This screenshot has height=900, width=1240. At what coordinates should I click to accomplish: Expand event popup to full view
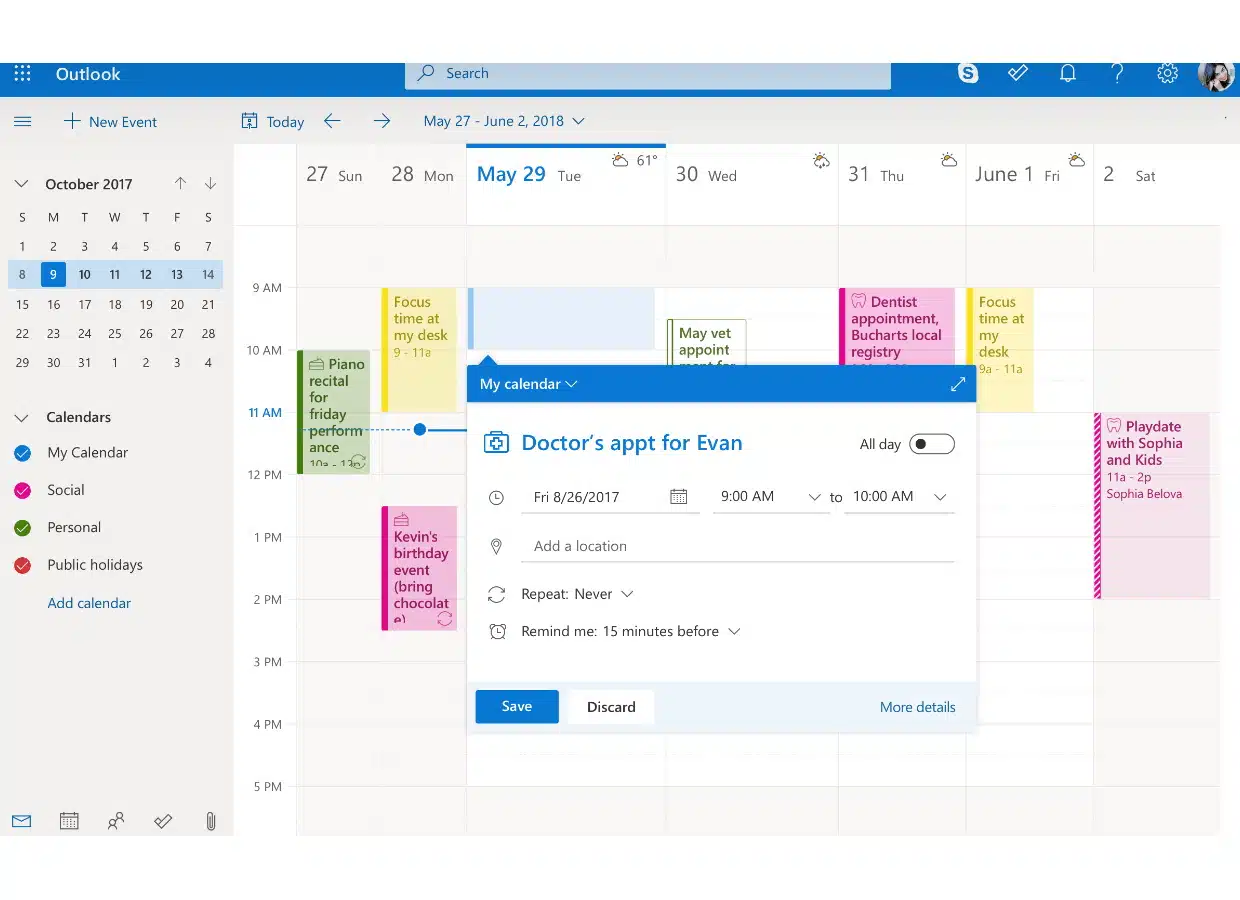957,384
